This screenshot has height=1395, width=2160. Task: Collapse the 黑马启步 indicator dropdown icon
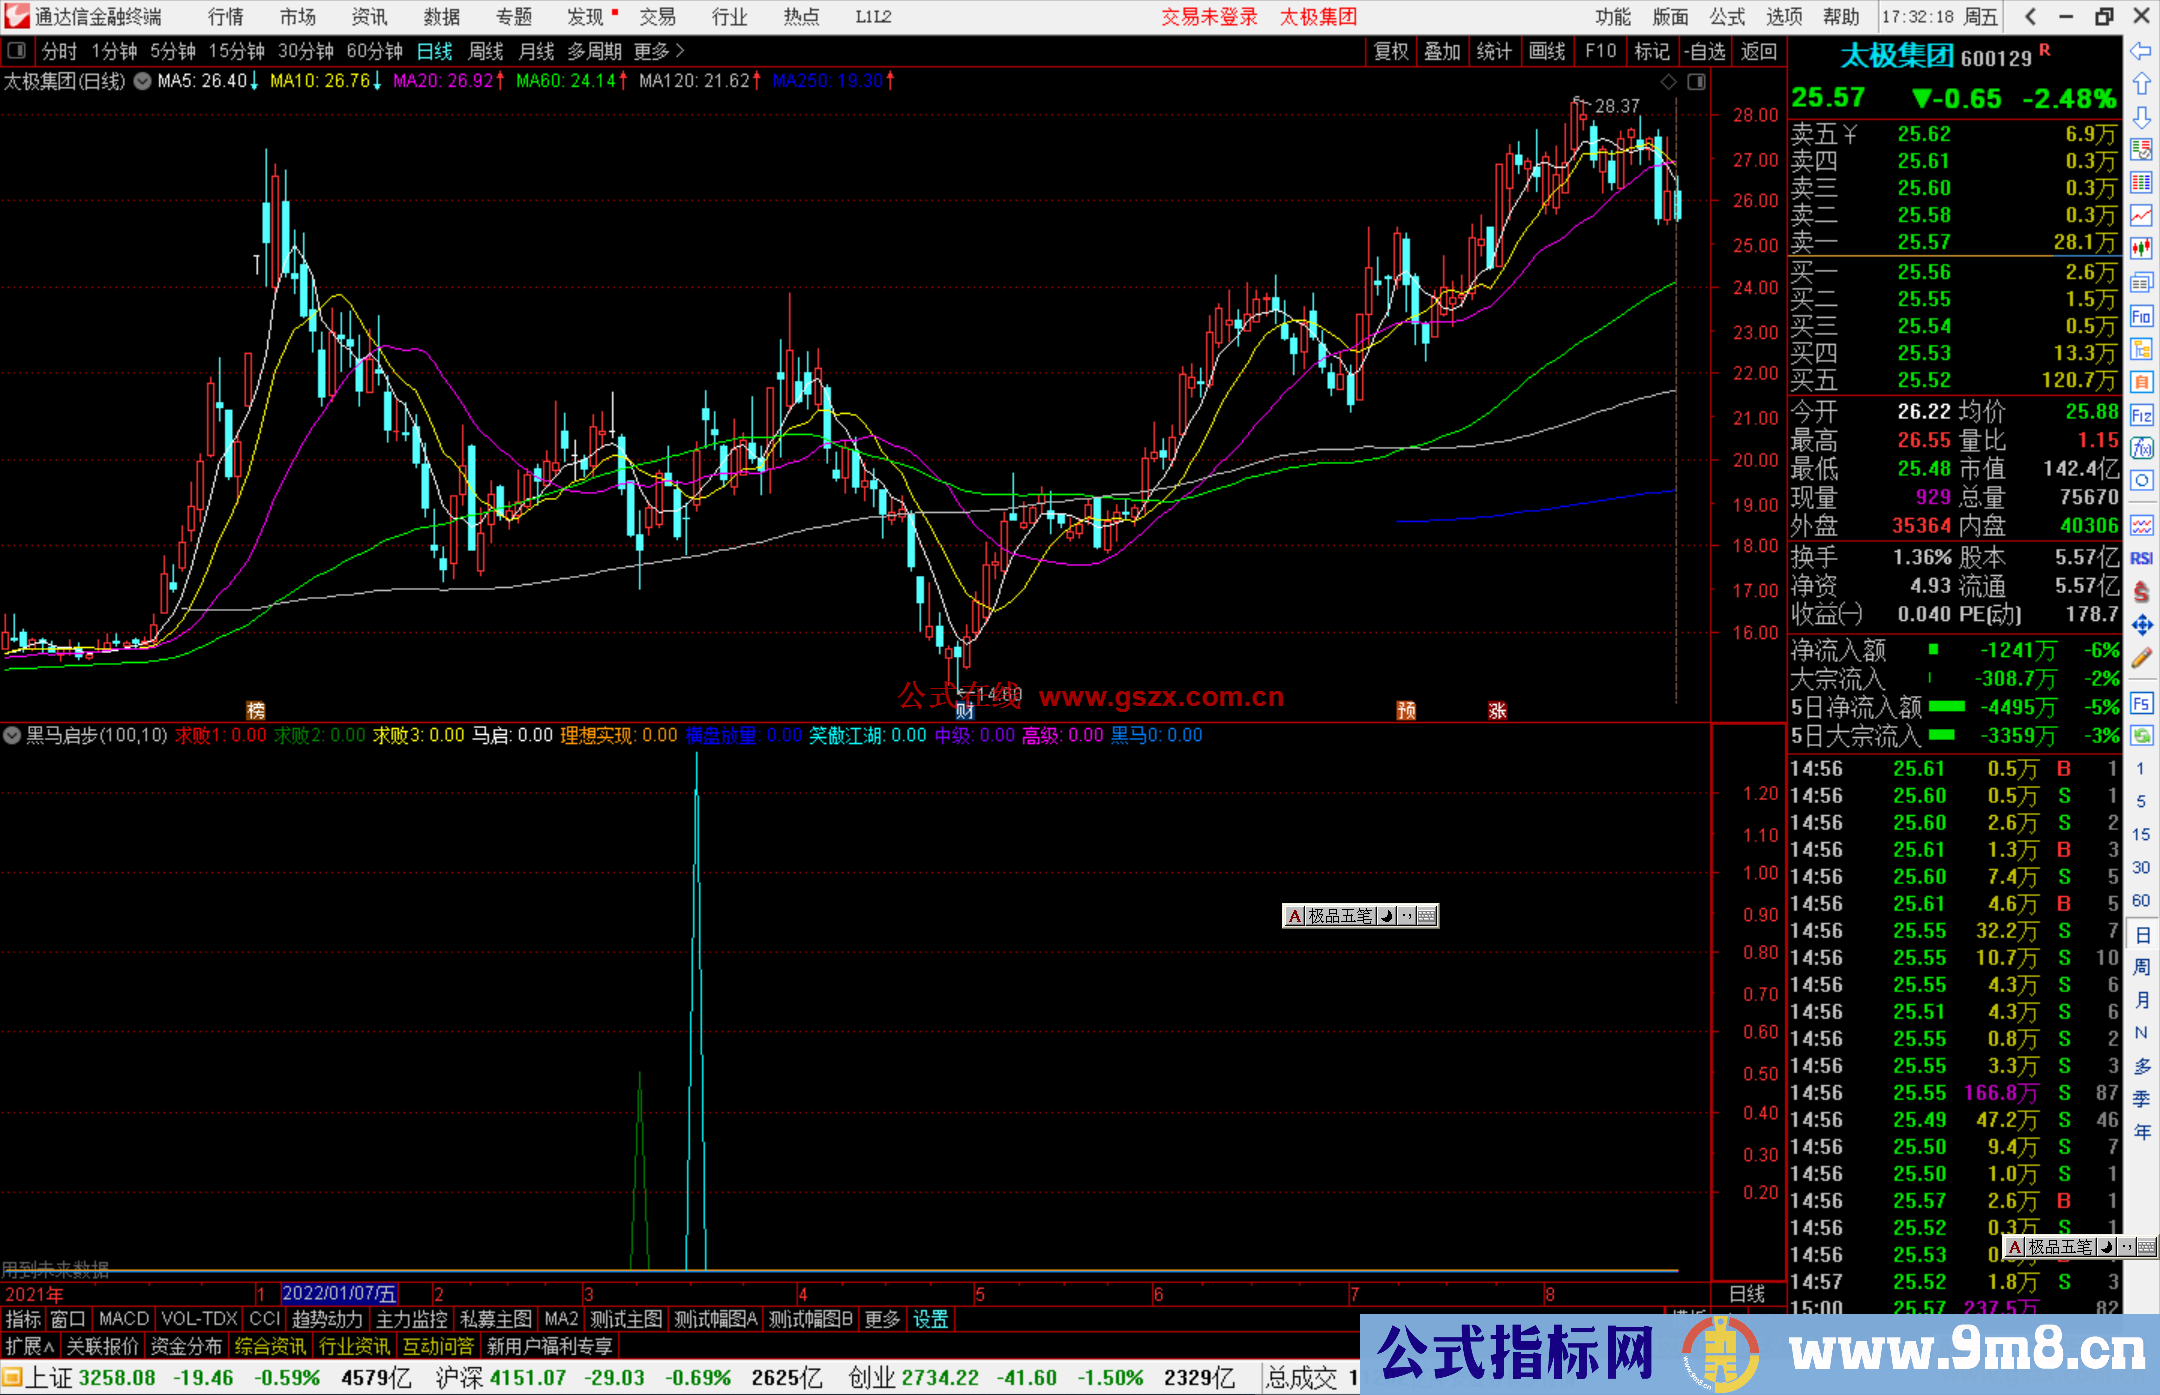[x=12, y=735]
